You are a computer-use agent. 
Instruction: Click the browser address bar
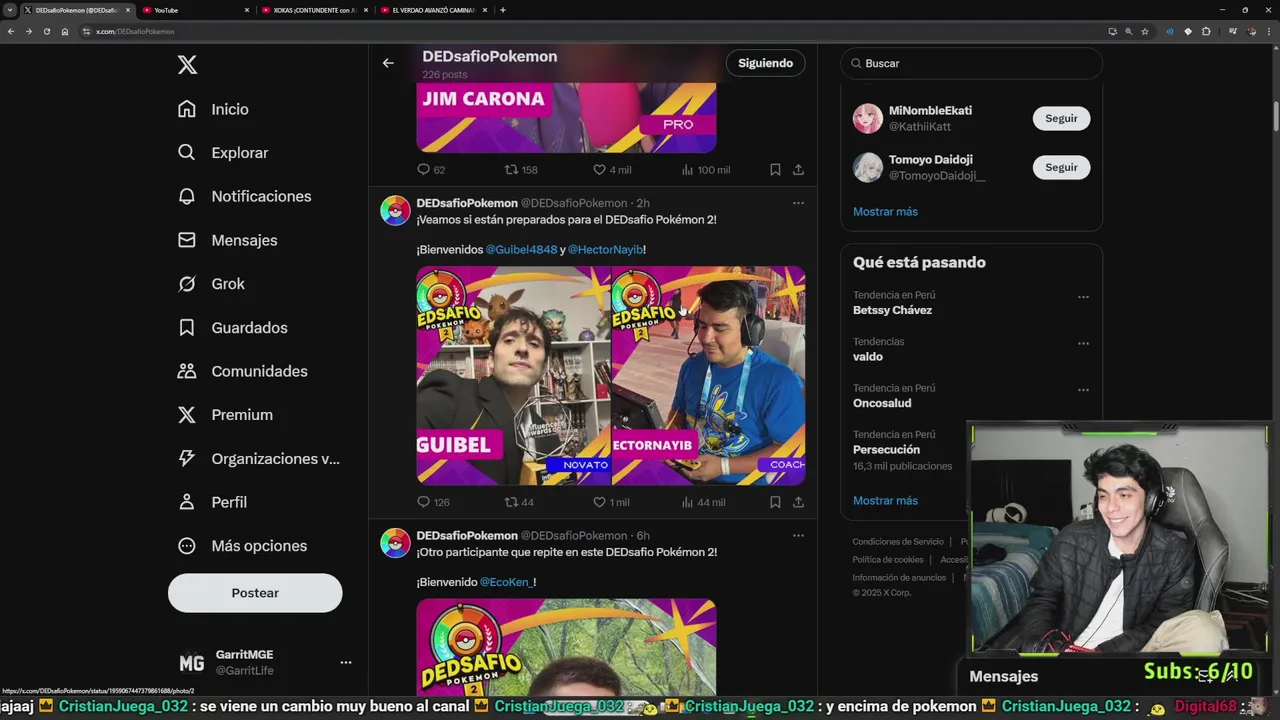point(590,31)
